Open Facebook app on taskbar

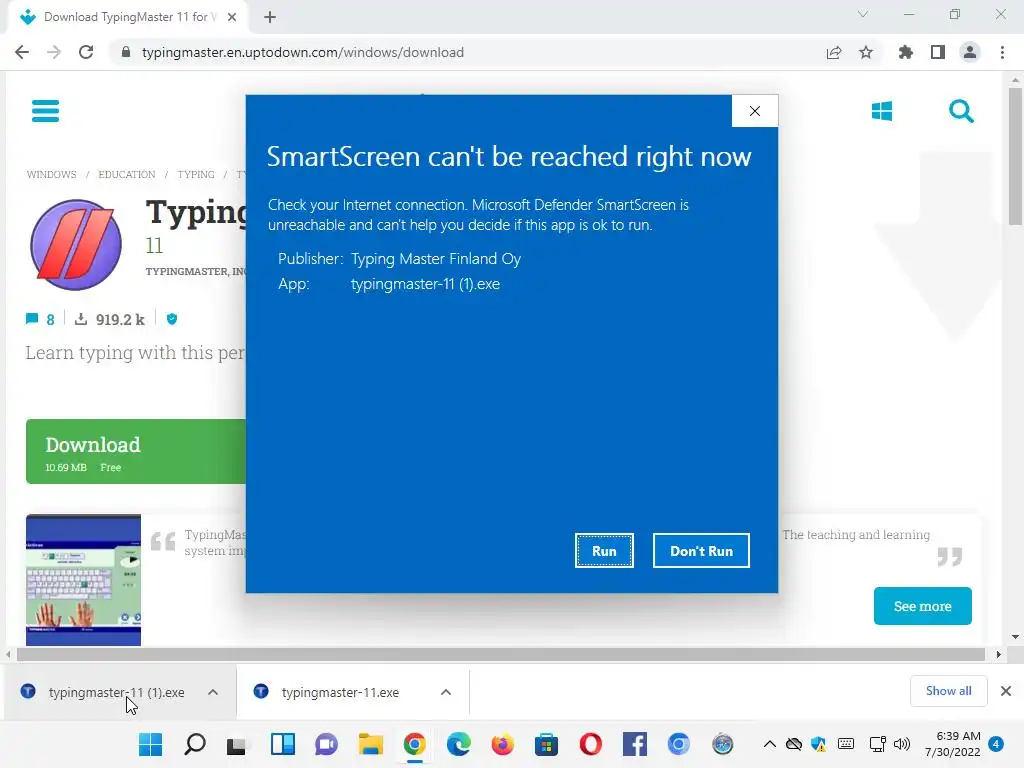(x=634, y=744)
